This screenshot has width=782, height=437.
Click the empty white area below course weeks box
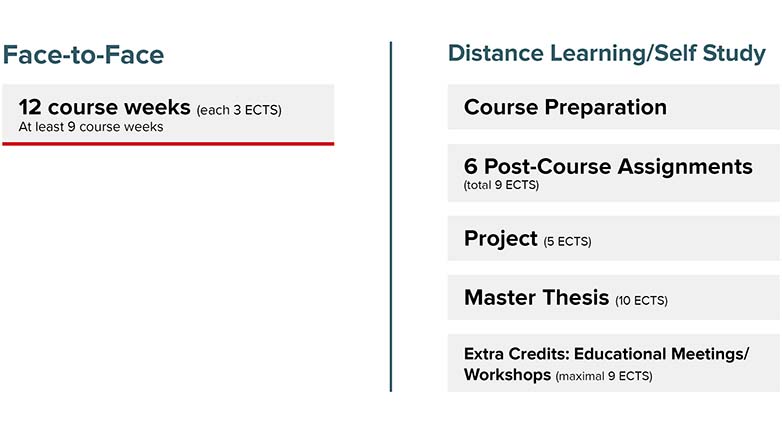tap(168, 270)
